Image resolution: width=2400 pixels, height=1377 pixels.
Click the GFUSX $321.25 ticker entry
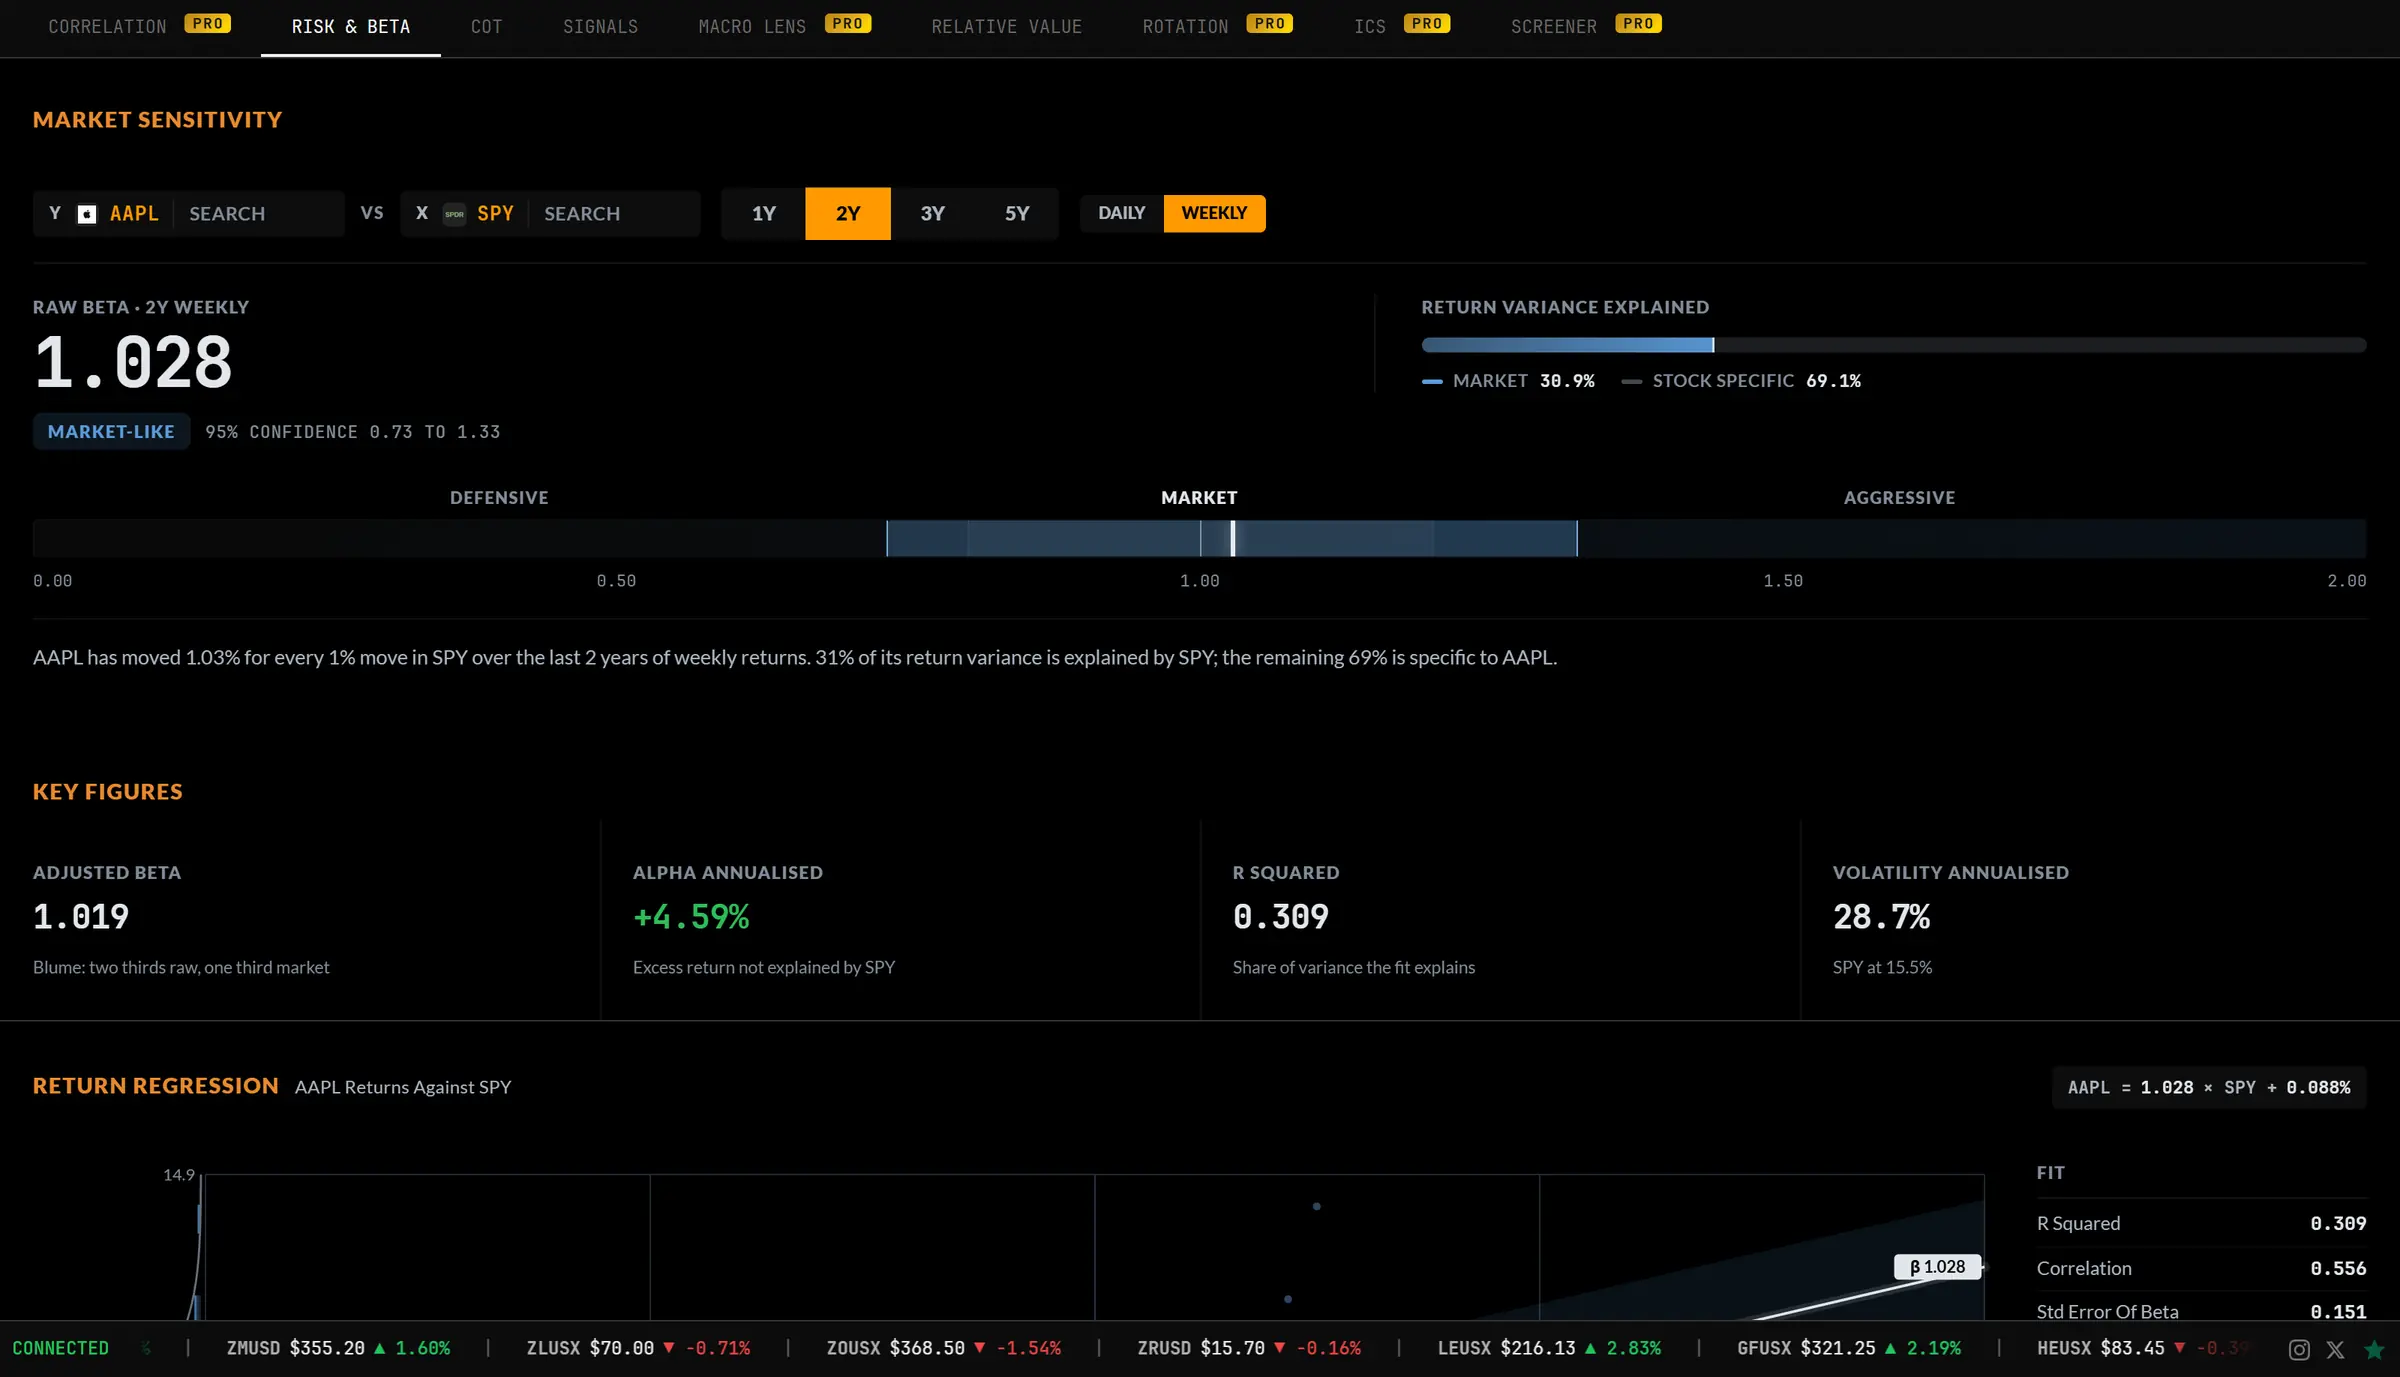click(x=1849, y=1349)
